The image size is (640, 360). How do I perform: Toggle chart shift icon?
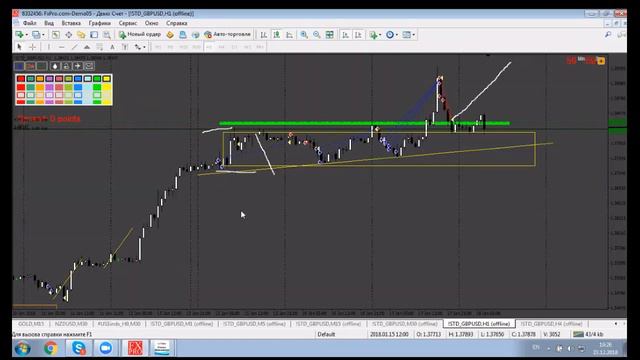tap(358, 35)
